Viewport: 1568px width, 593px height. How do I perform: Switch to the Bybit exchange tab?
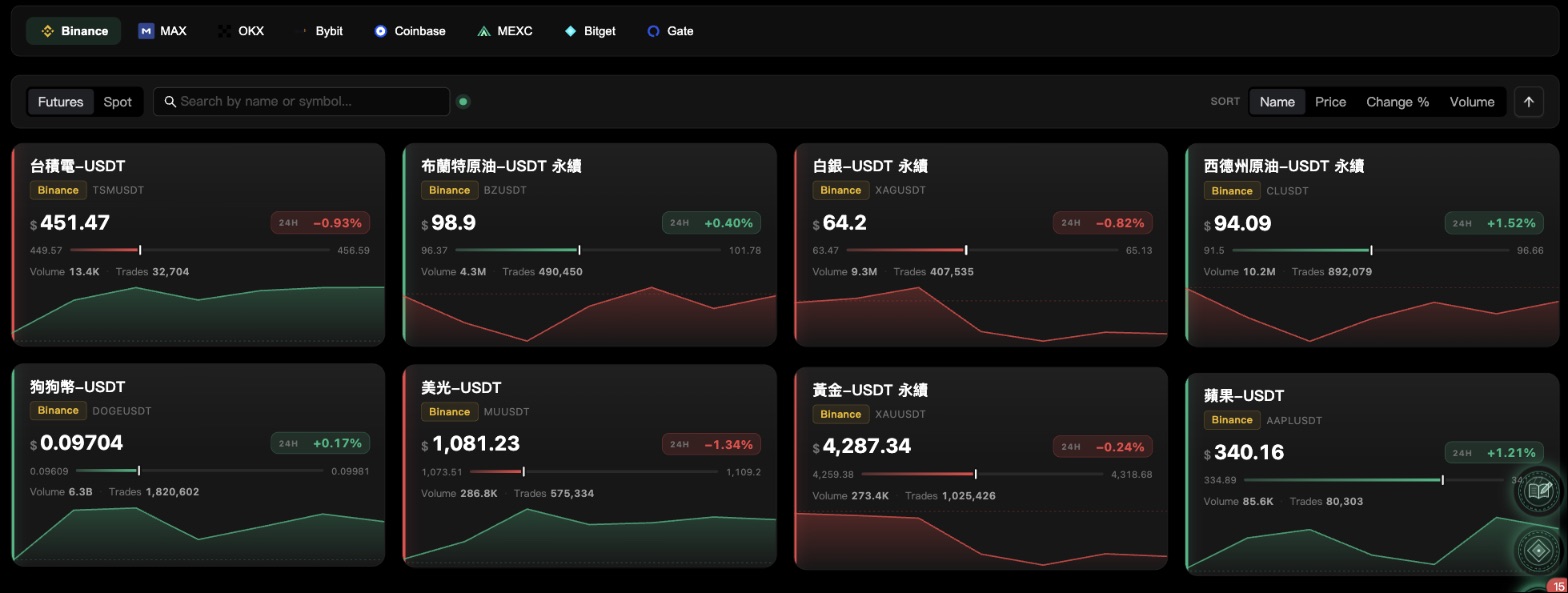click(322, 31)
